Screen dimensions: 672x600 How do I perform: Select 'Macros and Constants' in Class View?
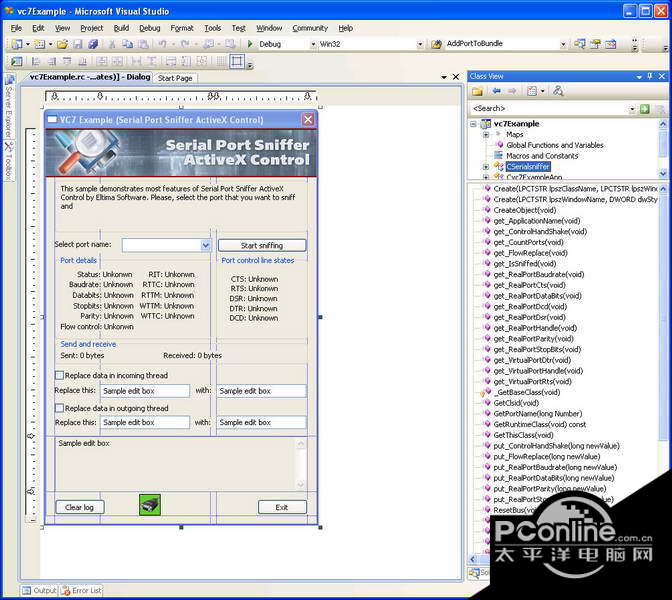(x=542, y=156)
